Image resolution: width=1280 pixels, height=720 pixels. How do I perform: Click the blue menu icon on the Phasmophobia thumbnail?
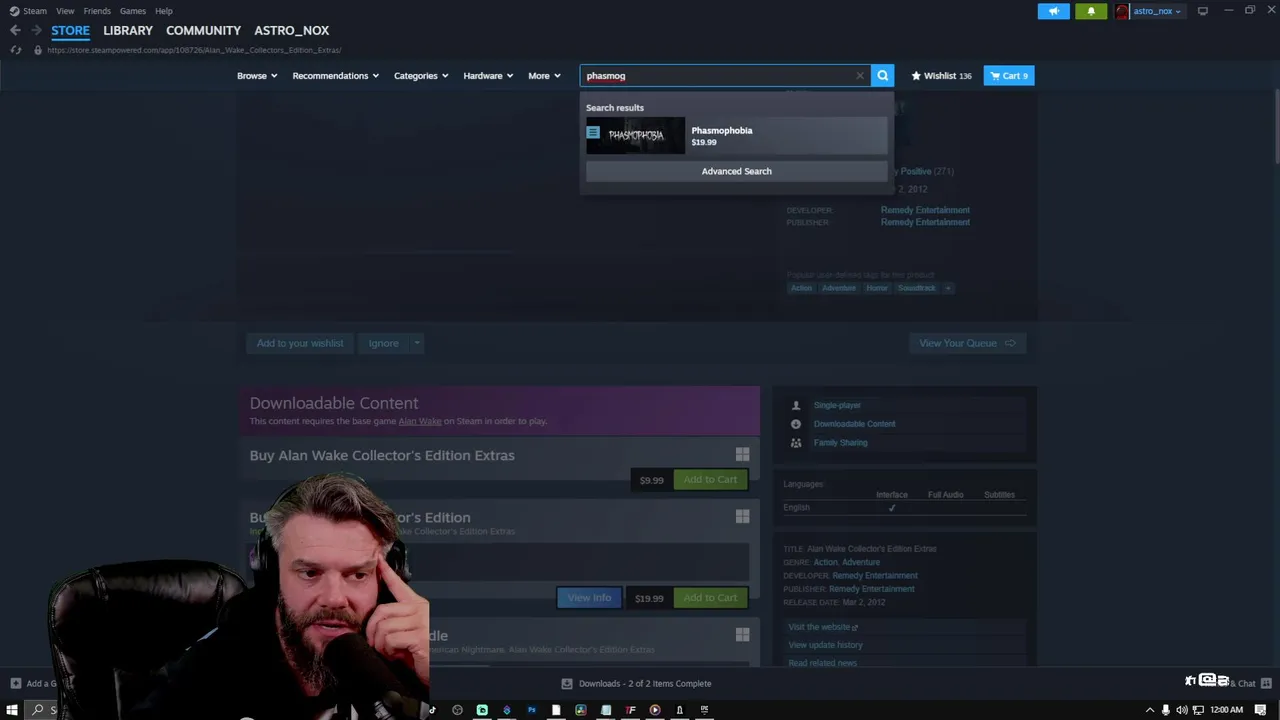(593, 132)
